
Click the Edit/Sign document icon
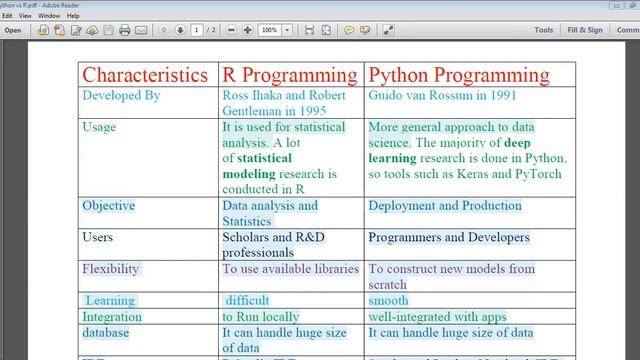pyautogui.click(x=76, y=30)
